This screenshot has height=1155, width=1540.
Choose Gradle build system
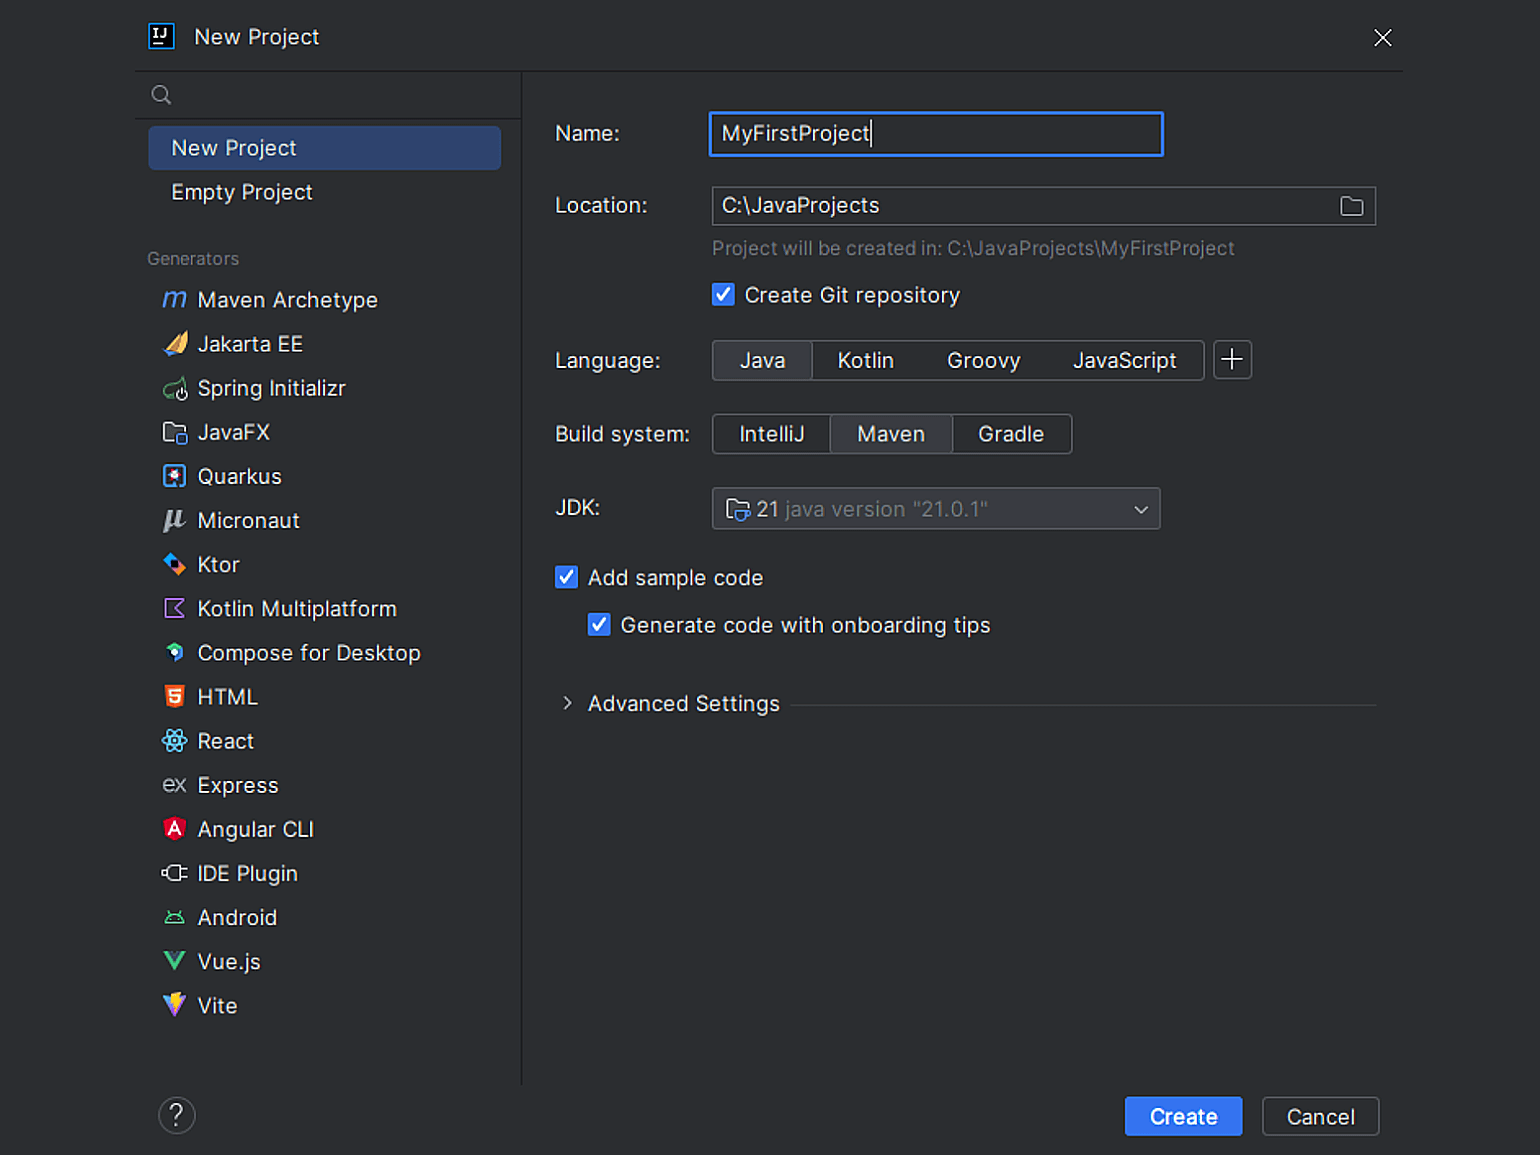pos(1011,434)
